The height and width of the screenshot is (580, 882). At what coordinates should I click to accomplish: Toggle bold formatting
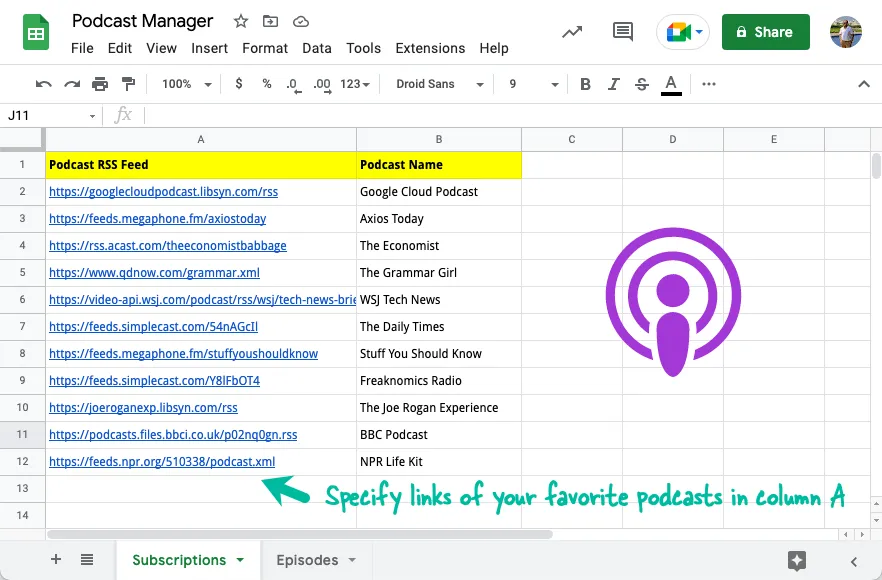coord(585,84)
